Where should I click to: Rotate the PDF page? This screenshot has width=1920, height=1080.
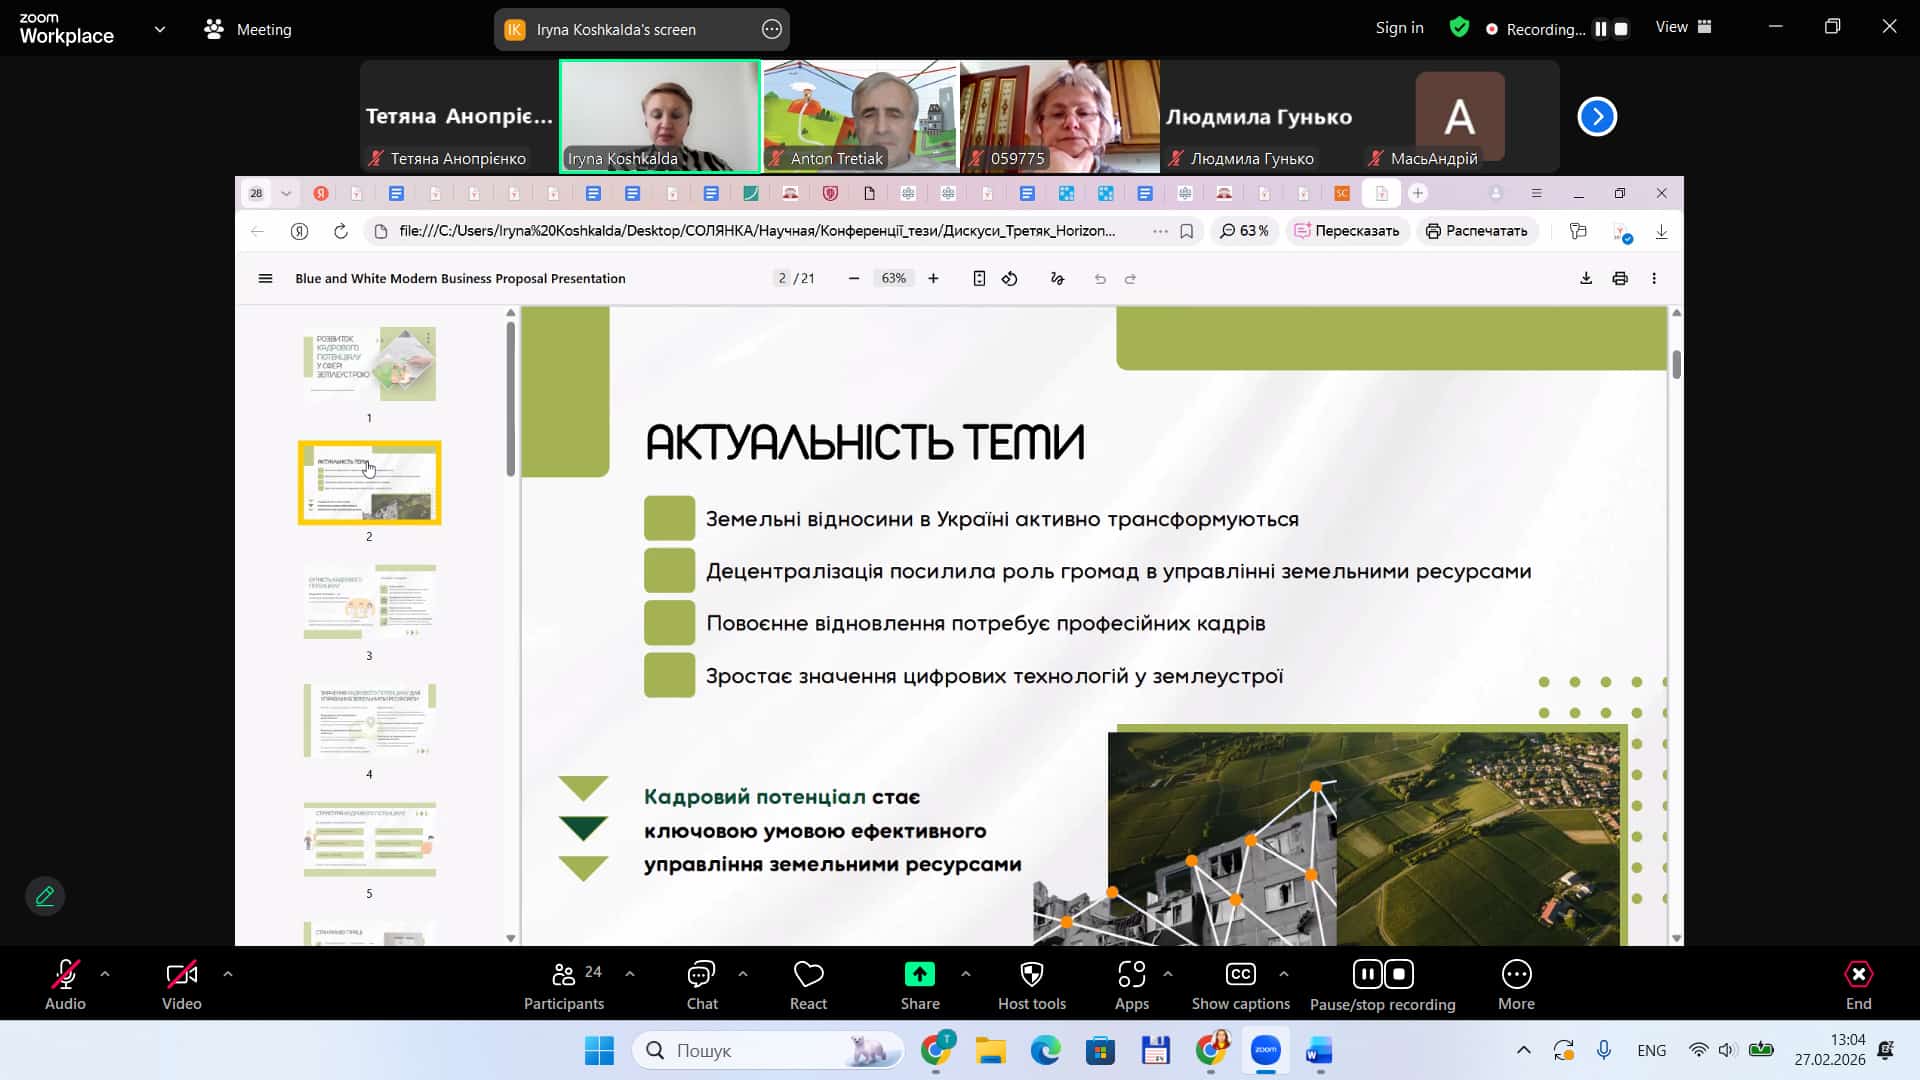pos(1010,279)
